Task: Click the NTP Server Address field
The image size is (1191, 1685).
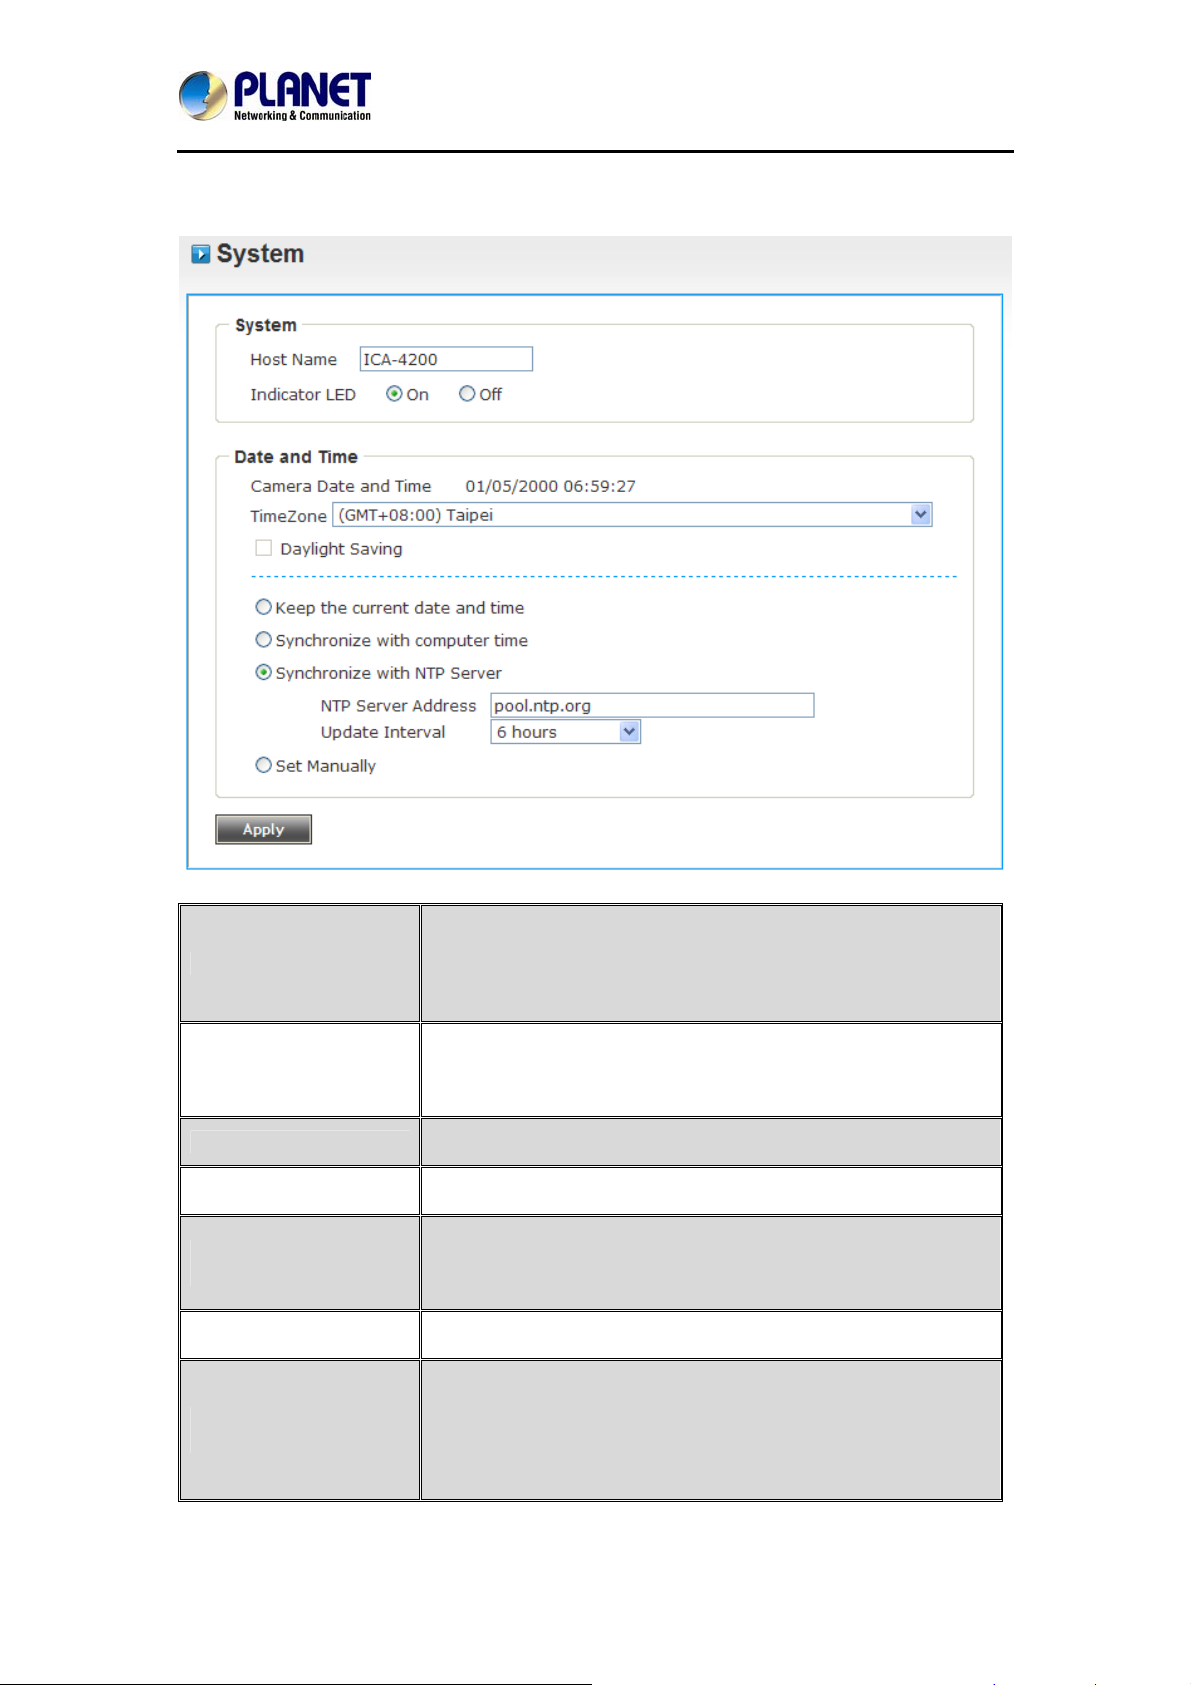Action: (652, 705)
